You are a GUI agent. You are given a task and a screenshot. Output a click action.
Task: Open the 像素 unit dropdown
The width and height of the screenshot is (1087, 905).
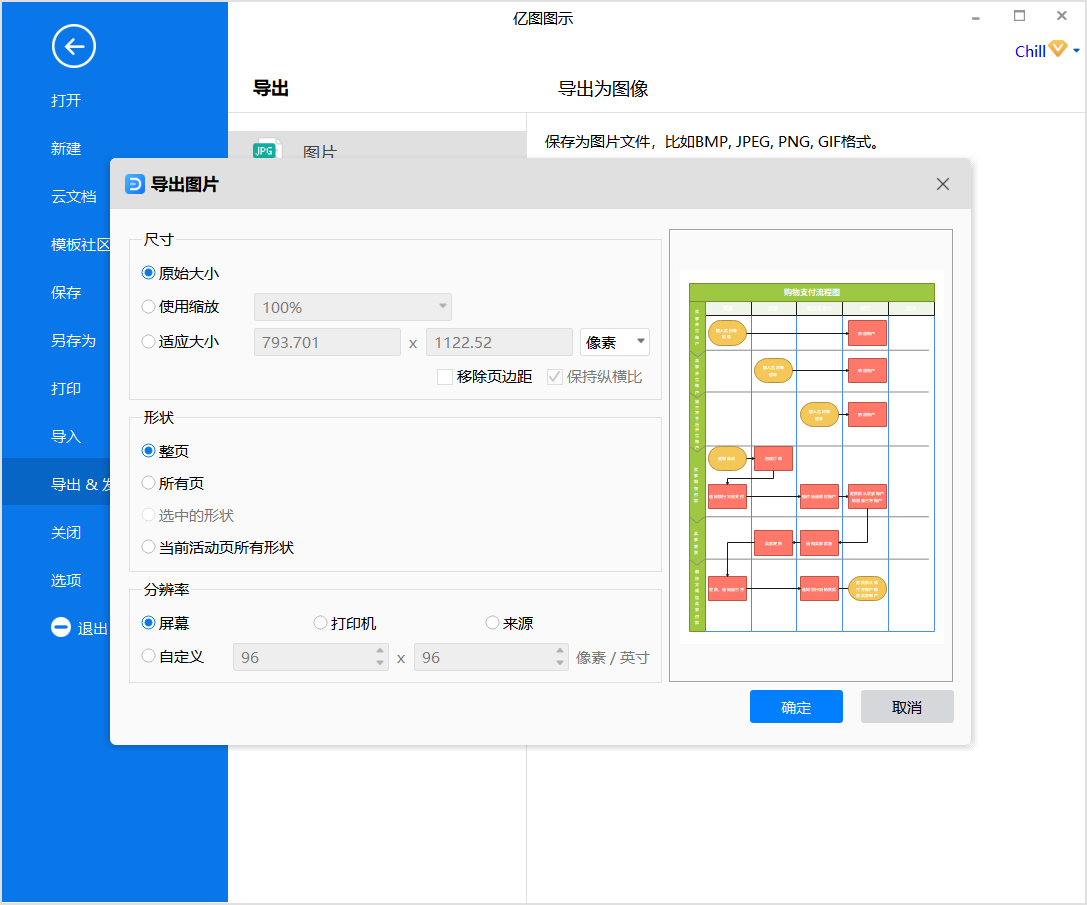click(x=614, y=342)
